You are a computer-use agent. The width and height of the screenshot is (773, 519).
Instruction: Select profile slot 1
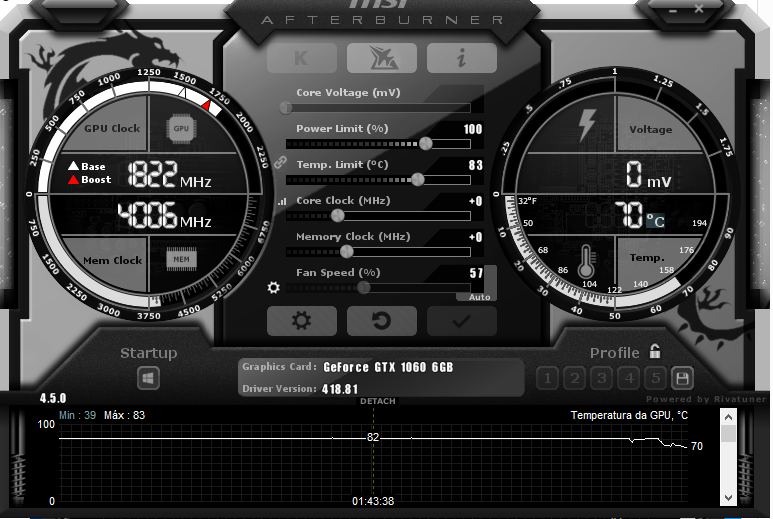pos(547,379)
